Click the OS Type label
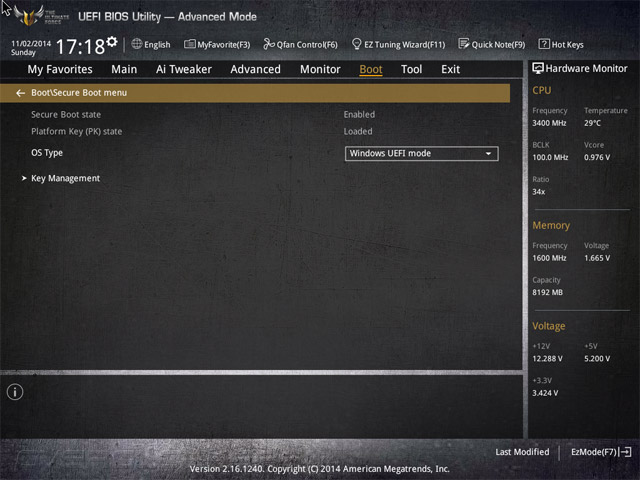The image size is (640, 480). (x=47, y=153)
